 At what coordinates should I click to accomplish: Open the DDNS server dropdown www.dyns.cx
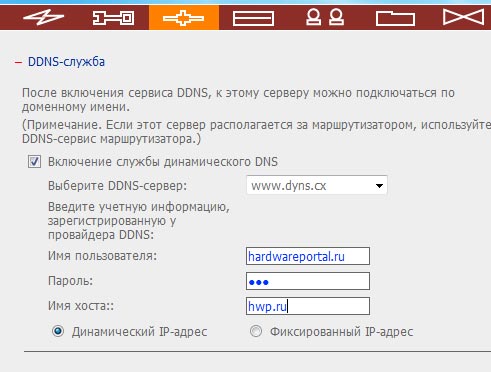(317, 185)
